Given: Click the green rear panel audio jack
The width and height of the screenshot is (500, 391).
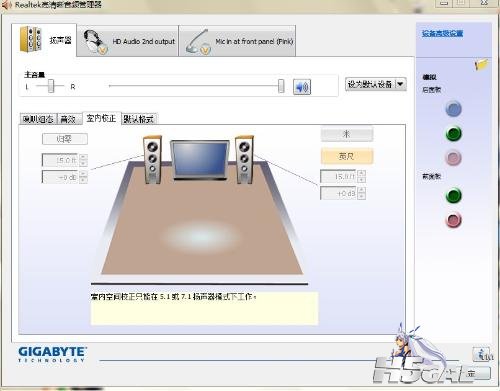Looking at the screenshot, I should pyautogui.click(x=453, y=134).
